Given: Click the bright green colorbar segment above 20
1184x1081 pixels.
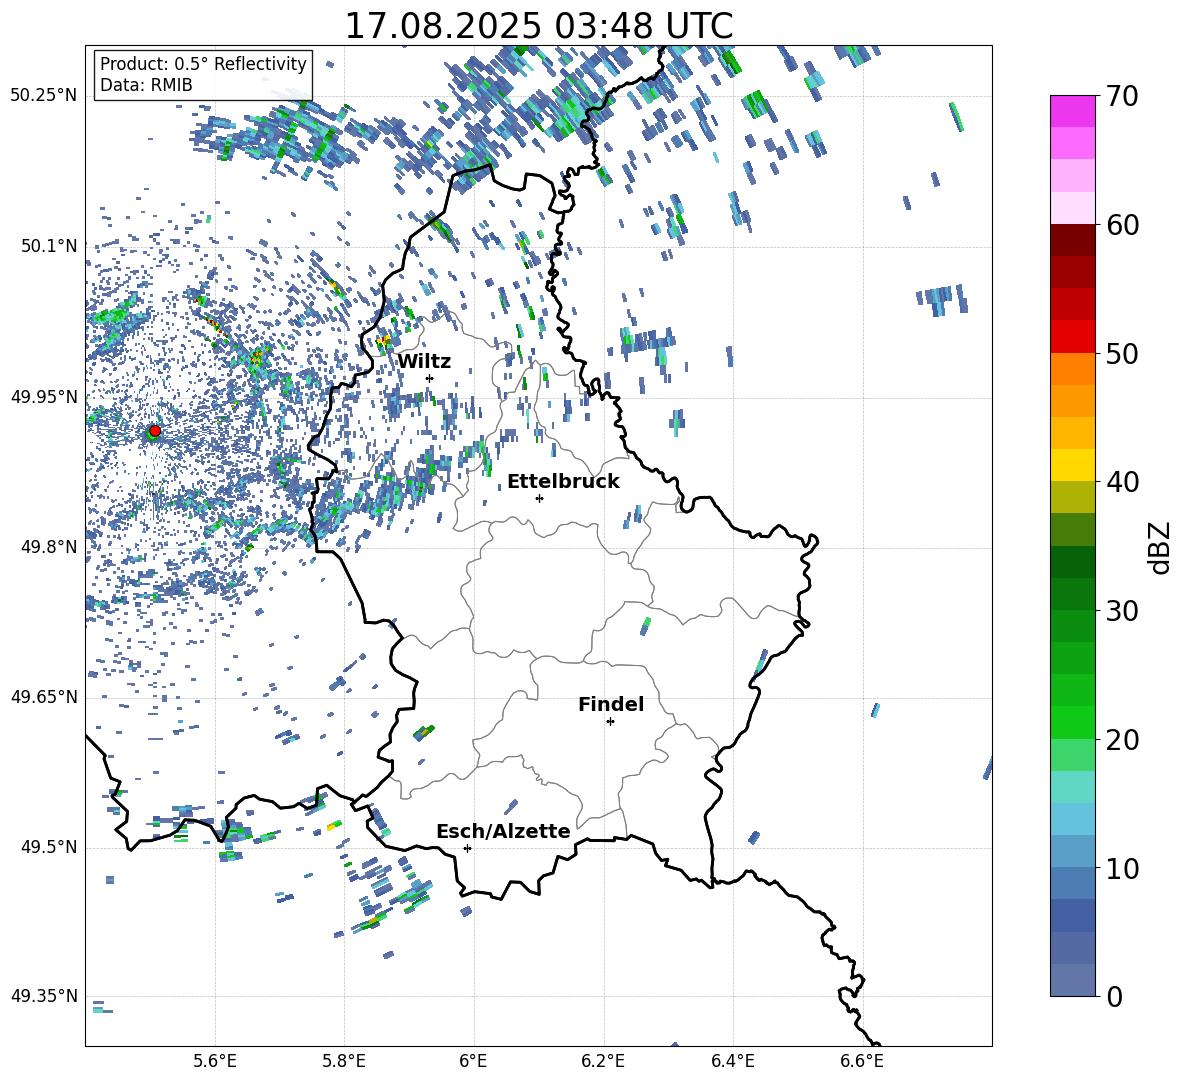Looking at the screenshot, I should point(1072,722).
